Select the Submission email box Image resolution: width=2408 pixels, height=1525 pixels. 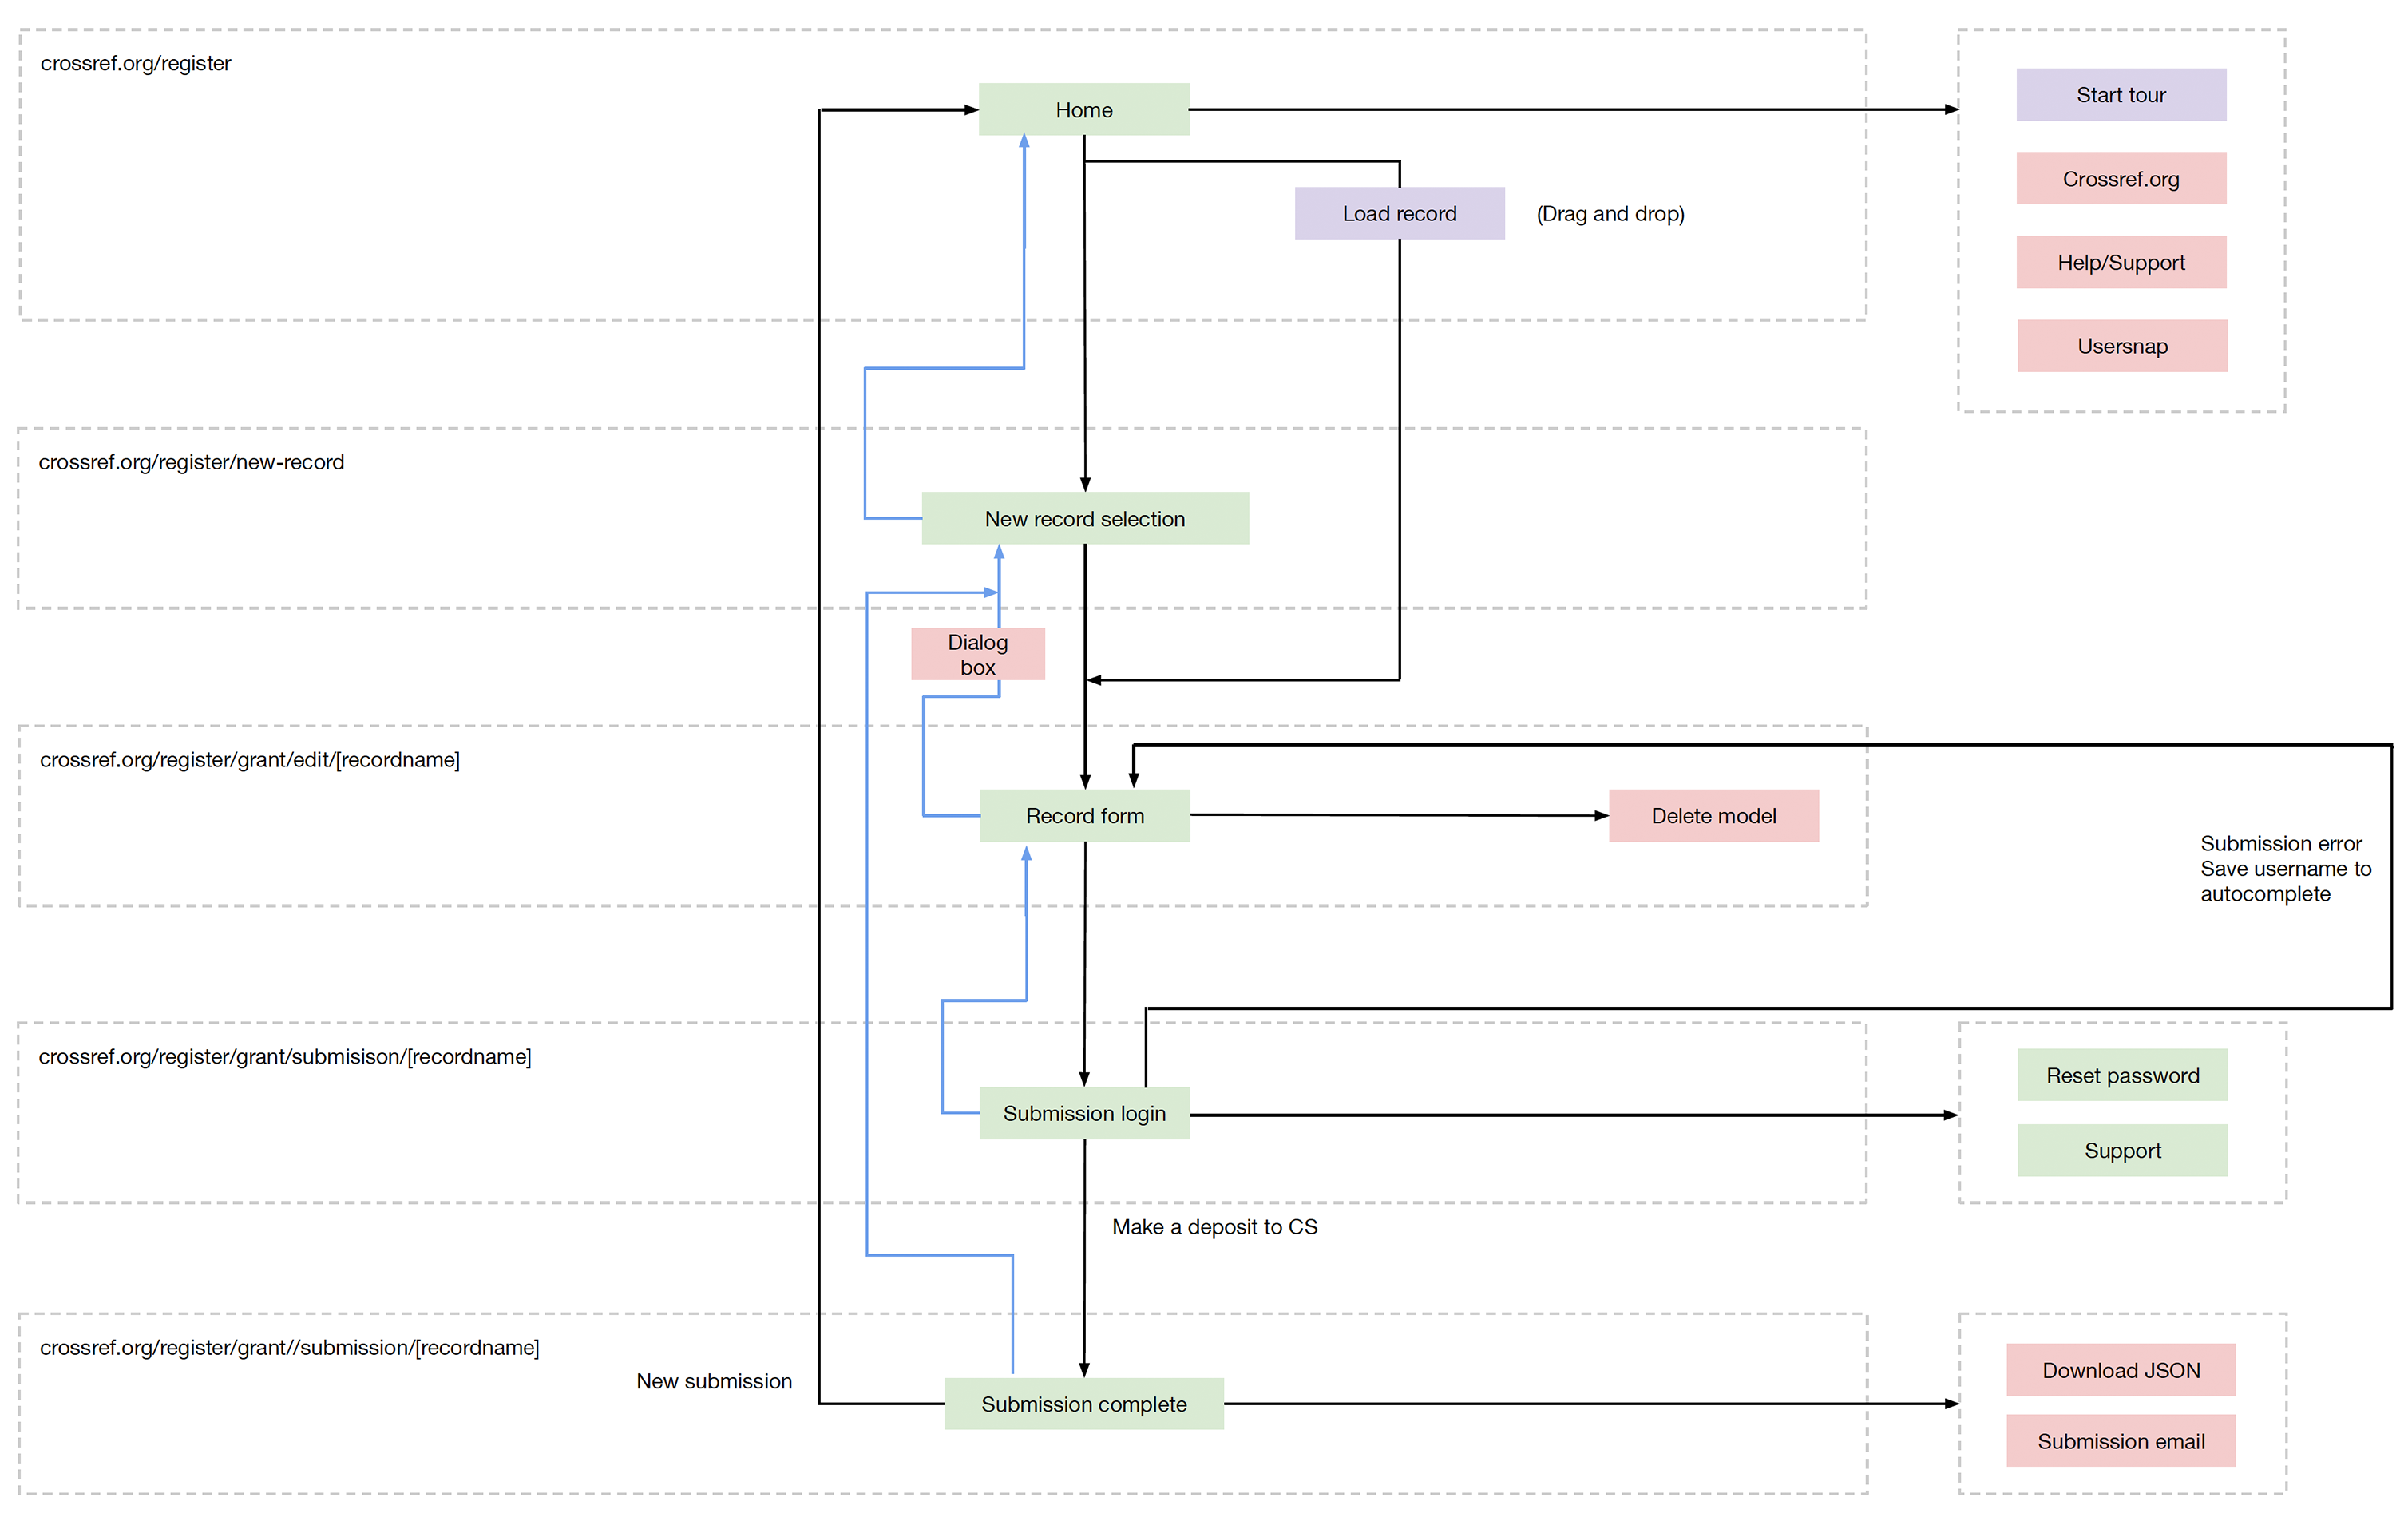pyautogui.click(x=2120, y=1441)
